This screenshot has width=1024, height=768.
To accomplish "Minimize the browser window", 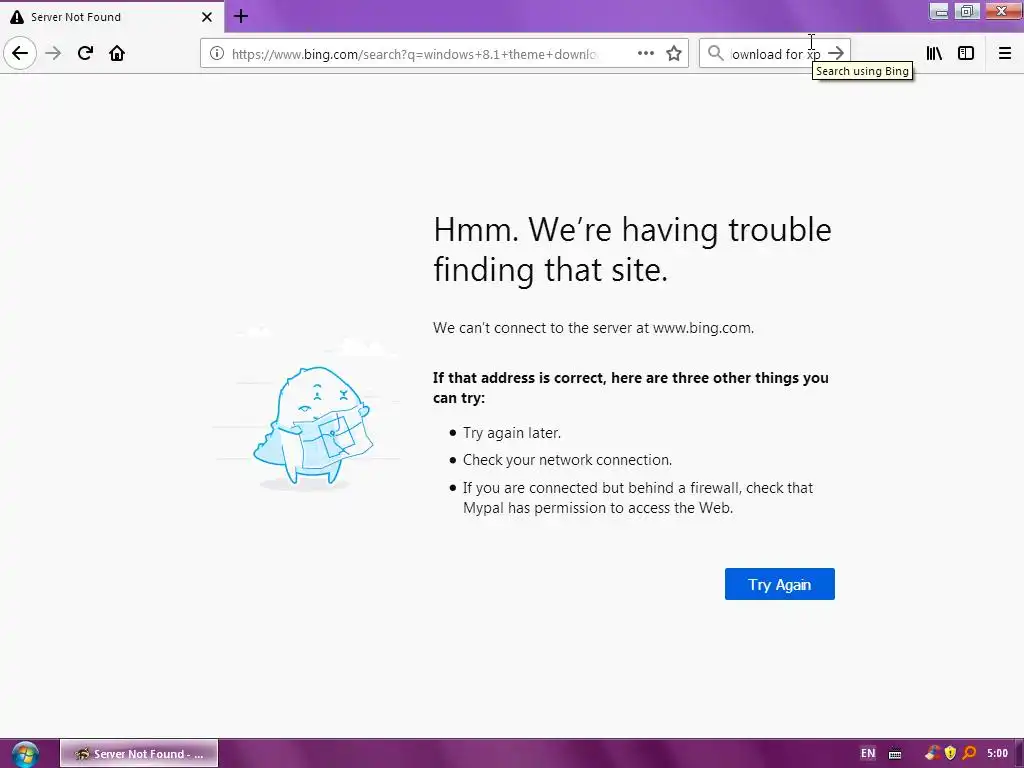I will click(939, 11).
